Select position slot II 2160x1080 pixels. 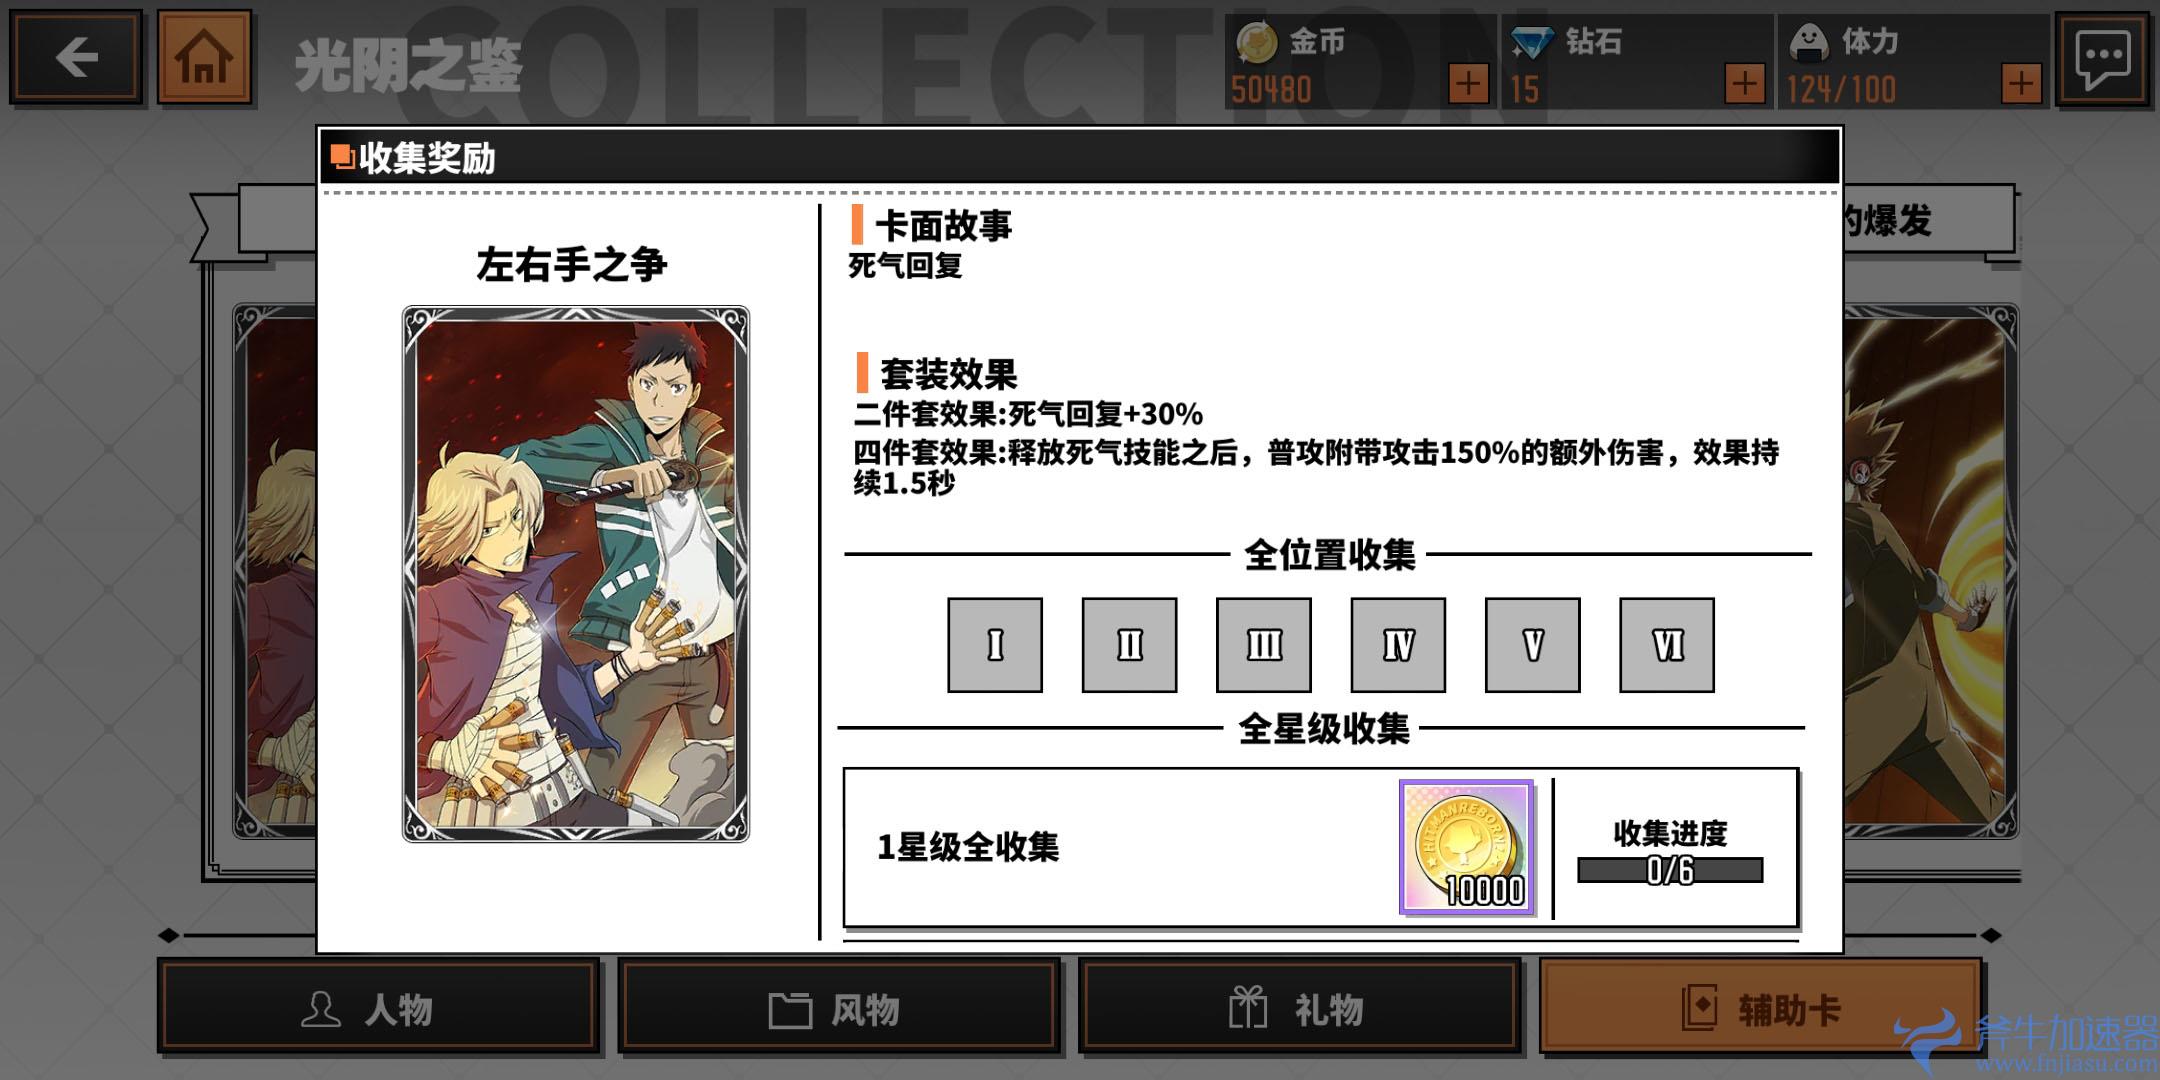[1129, 645]
